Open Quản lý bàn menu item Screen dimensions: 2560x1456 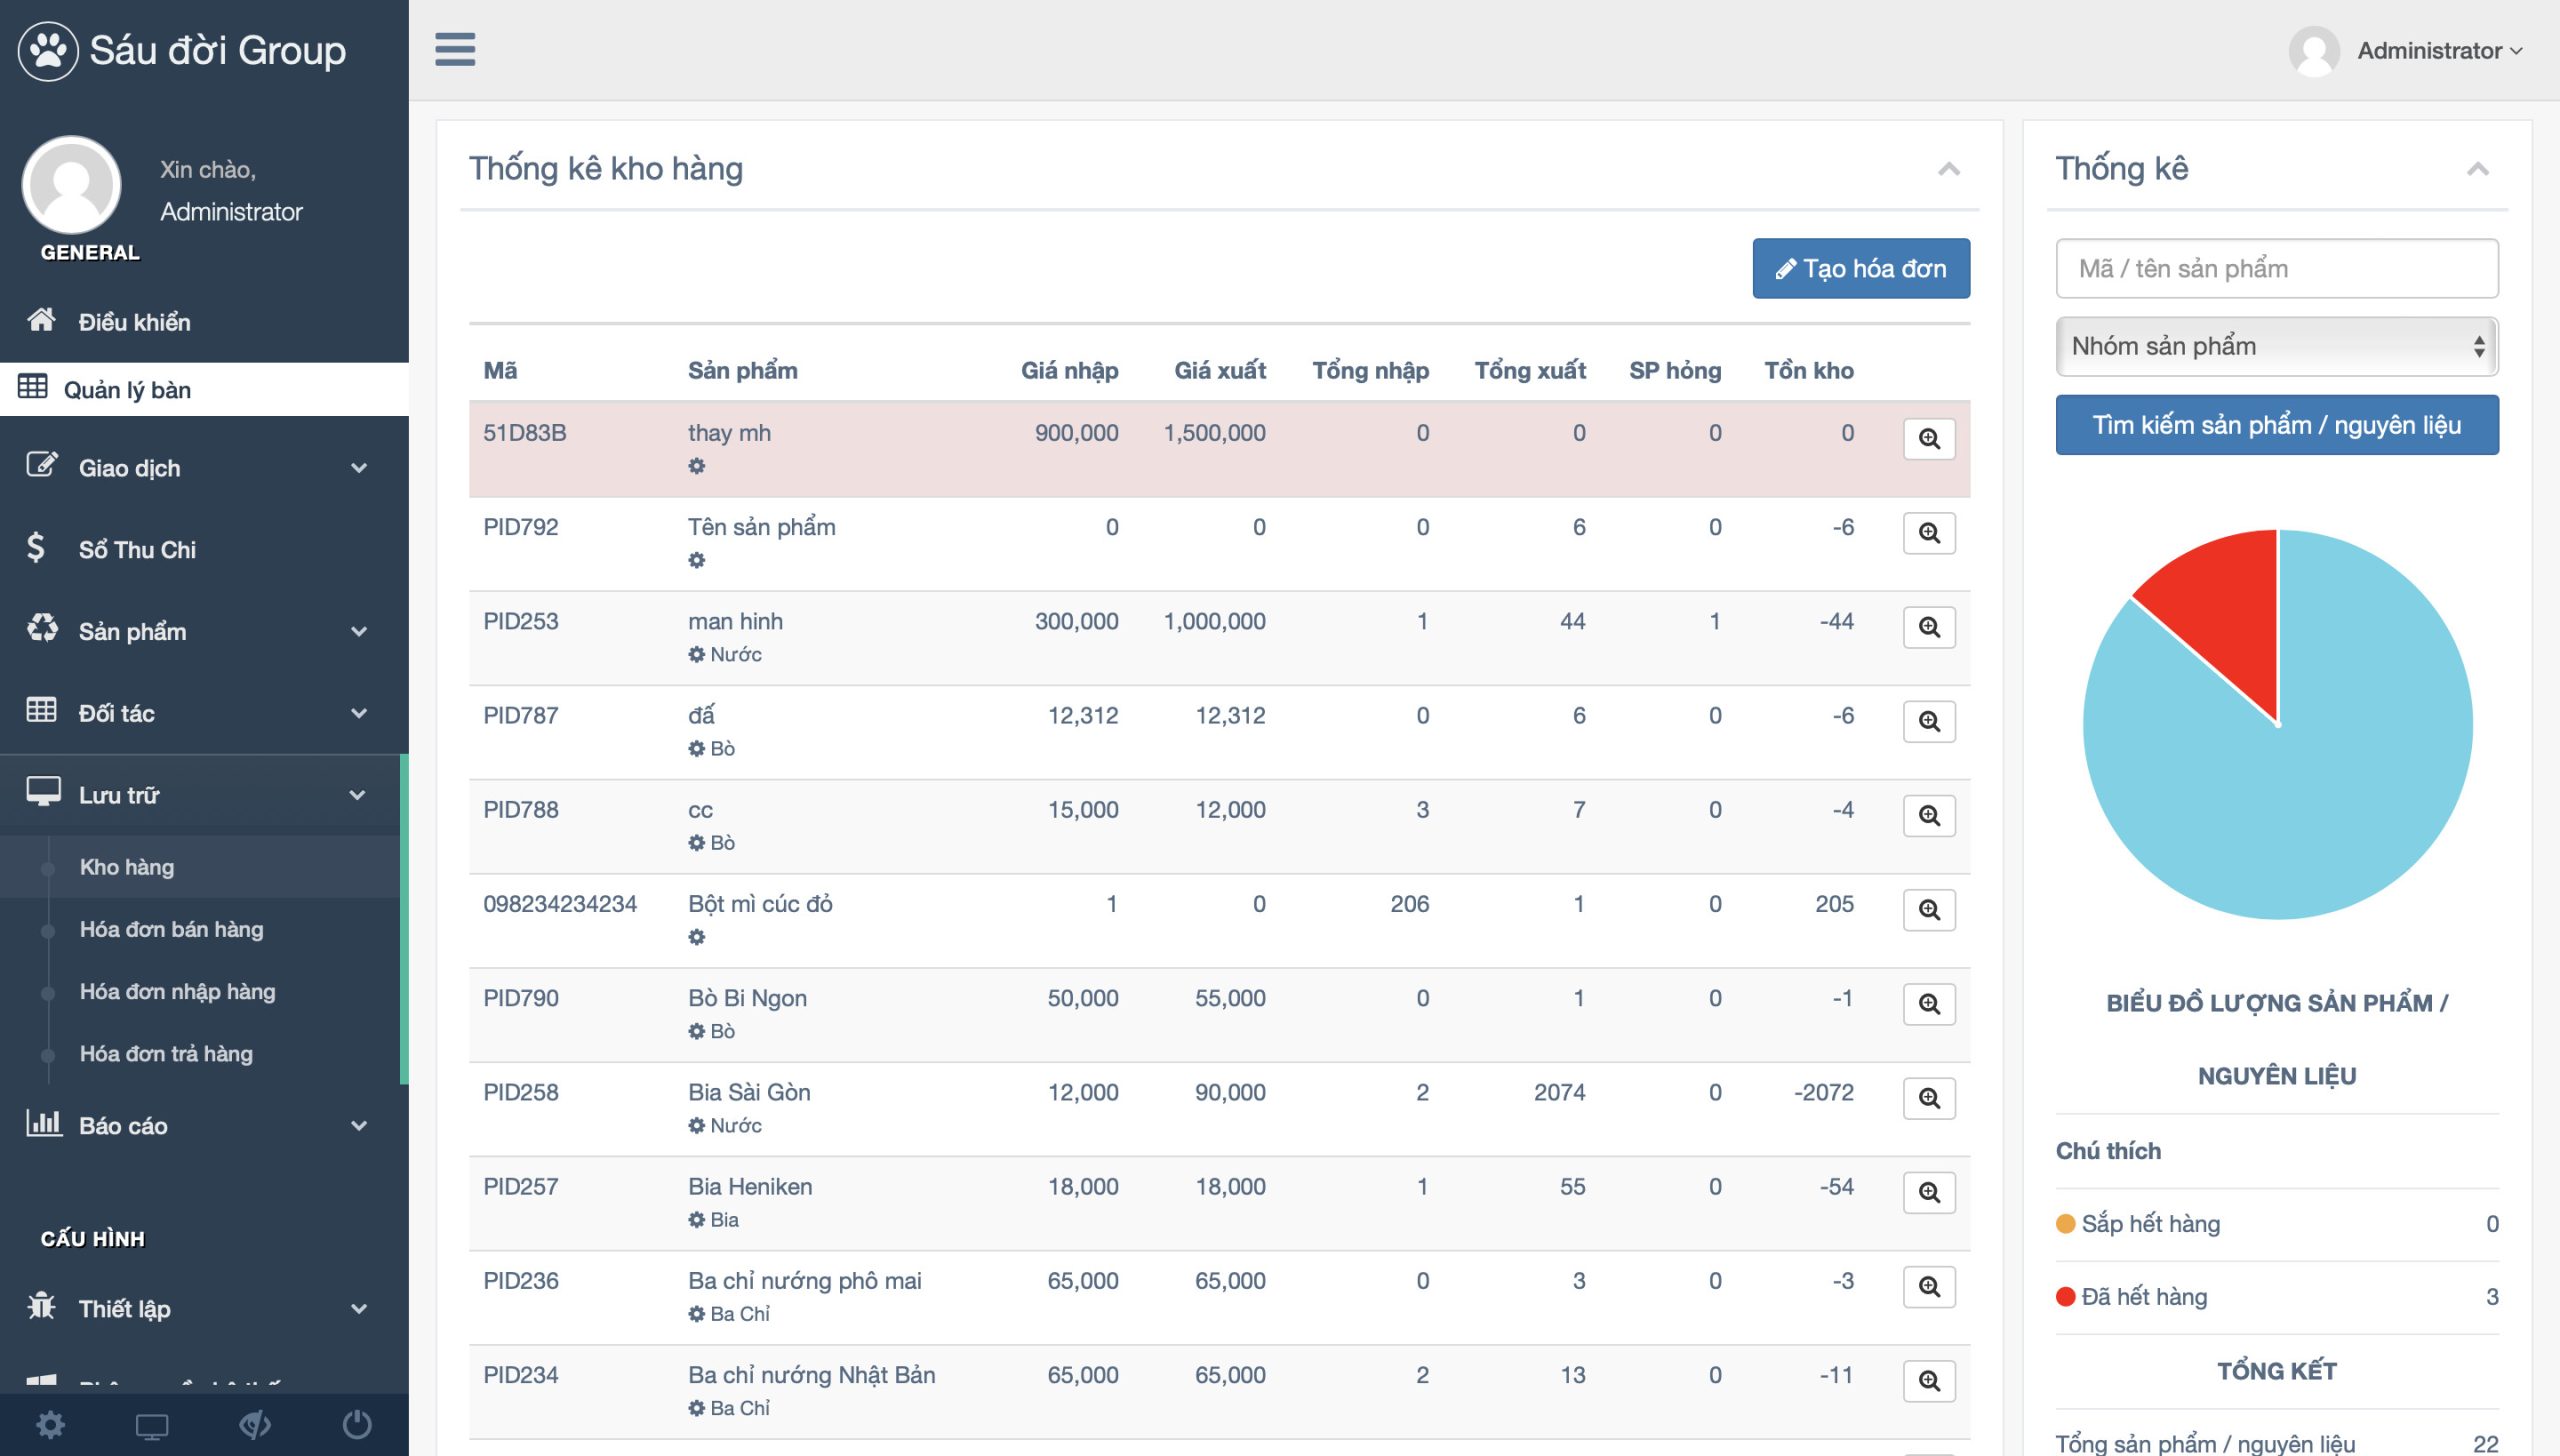pyautogui.click(x=128, y=390)
